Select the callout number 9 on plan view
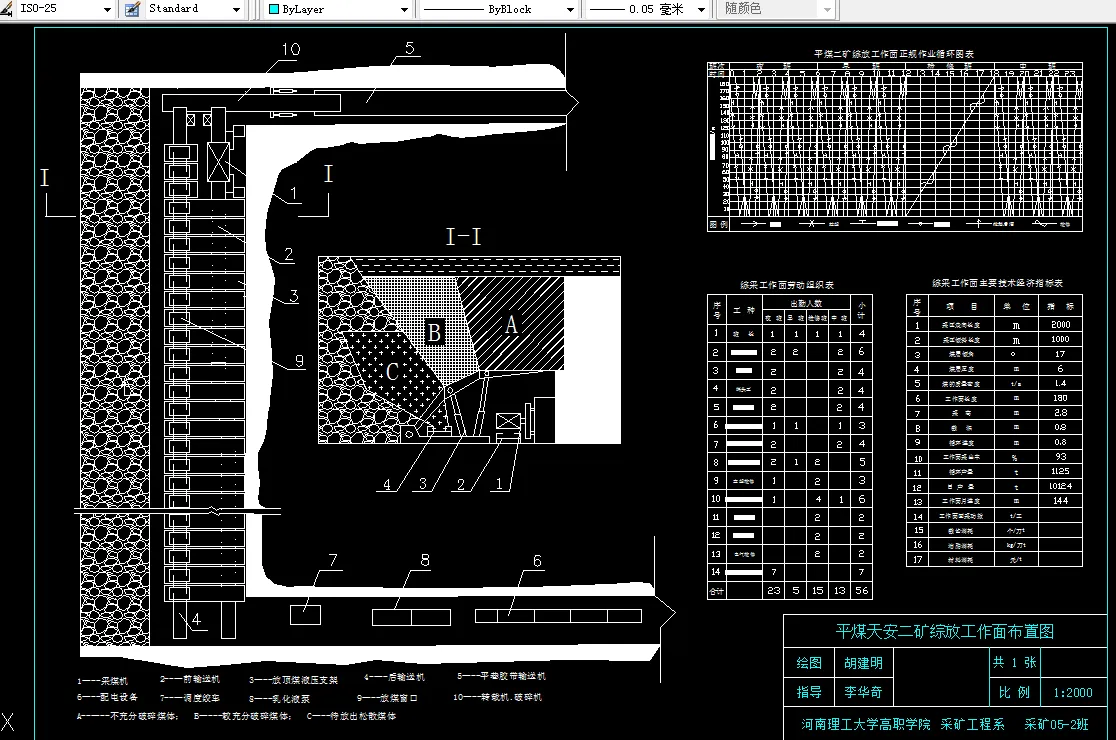Viewport: 1116px width, 740px height. coord(299,361)
